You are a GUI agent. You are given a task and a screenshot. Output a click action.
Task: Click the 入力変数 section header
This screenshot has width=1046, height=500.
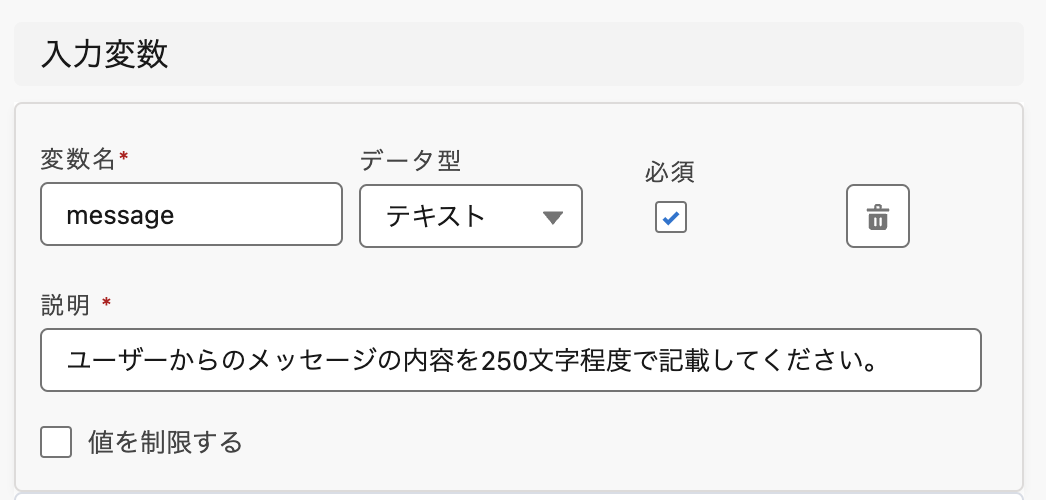point(104,55)
